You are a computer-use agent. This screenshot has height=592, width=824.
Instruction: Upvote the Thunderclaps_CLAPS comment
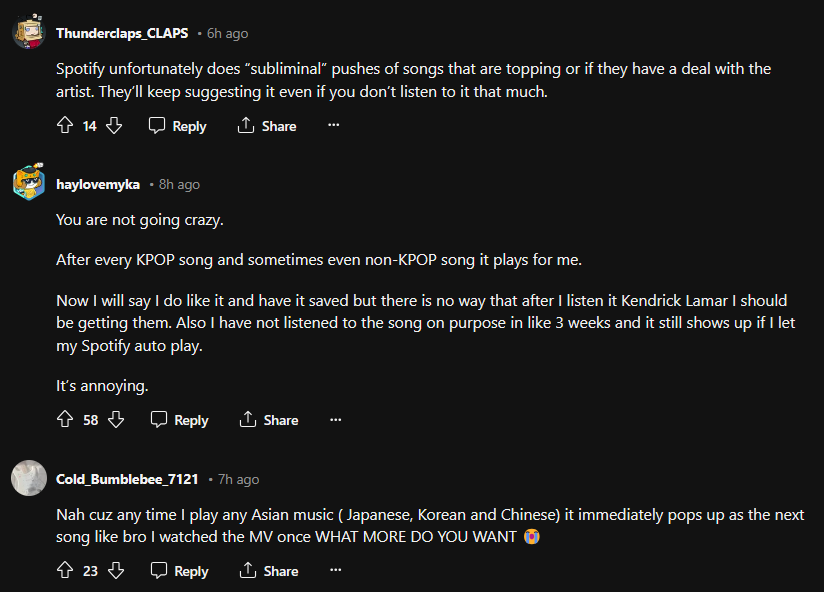(66, 126)
